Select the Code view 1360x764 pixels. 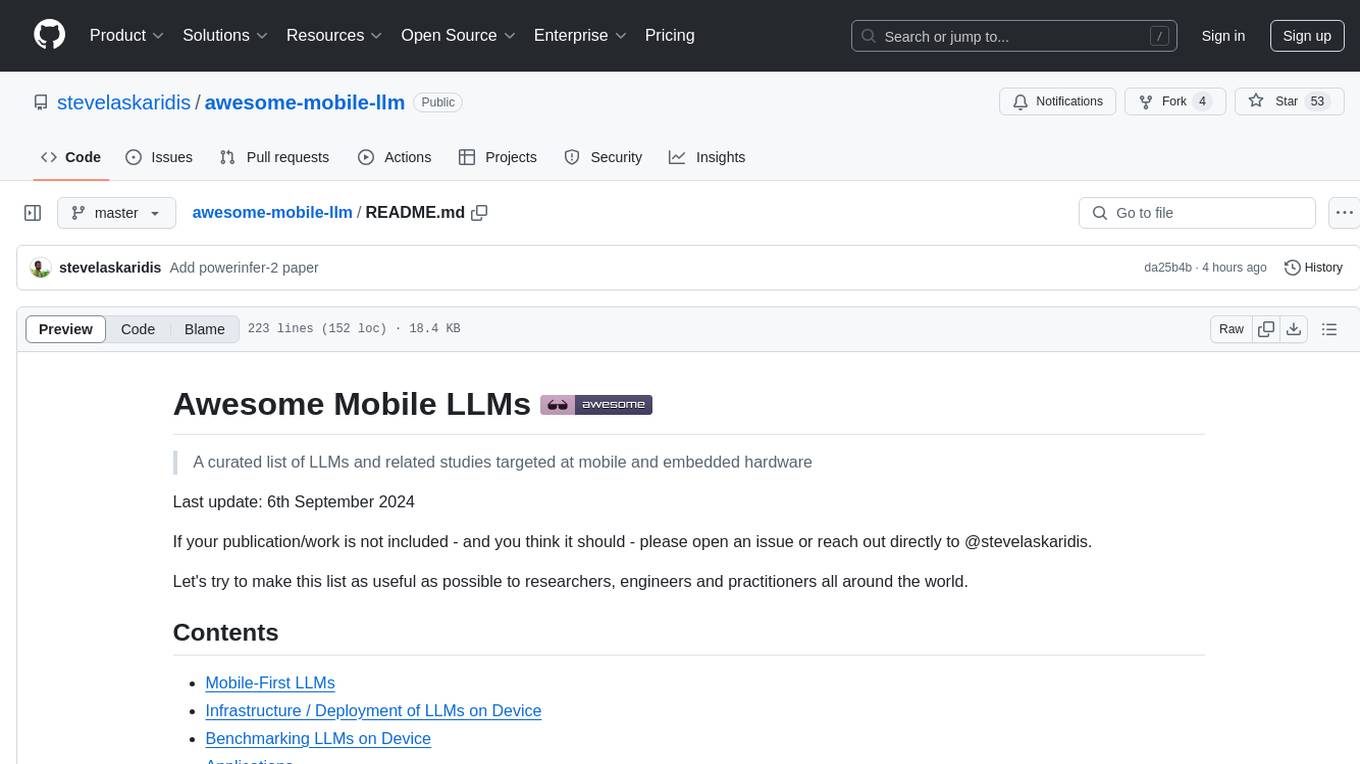pyautogui.click(x=138, y=329)
